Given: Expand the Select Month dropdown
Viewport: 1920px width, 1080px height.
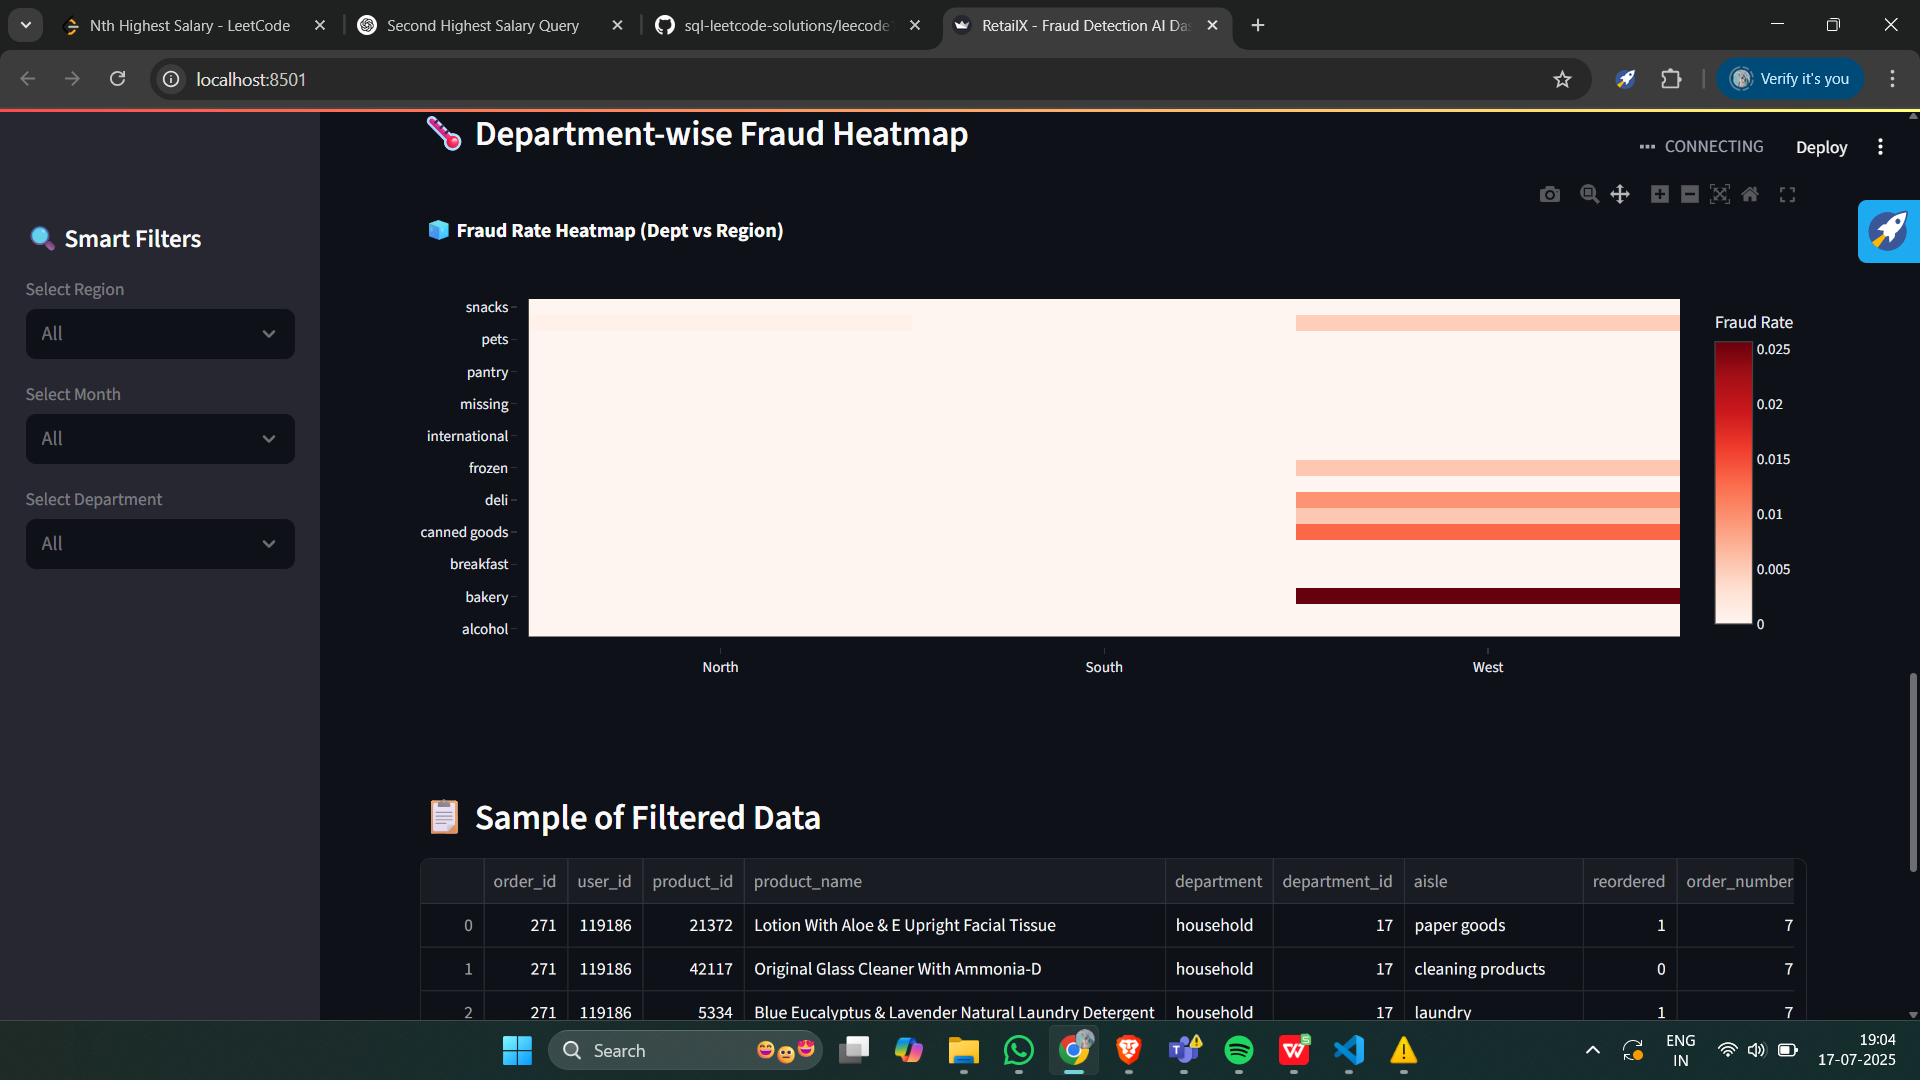Looking at the screenshot, I should [160, 439].
